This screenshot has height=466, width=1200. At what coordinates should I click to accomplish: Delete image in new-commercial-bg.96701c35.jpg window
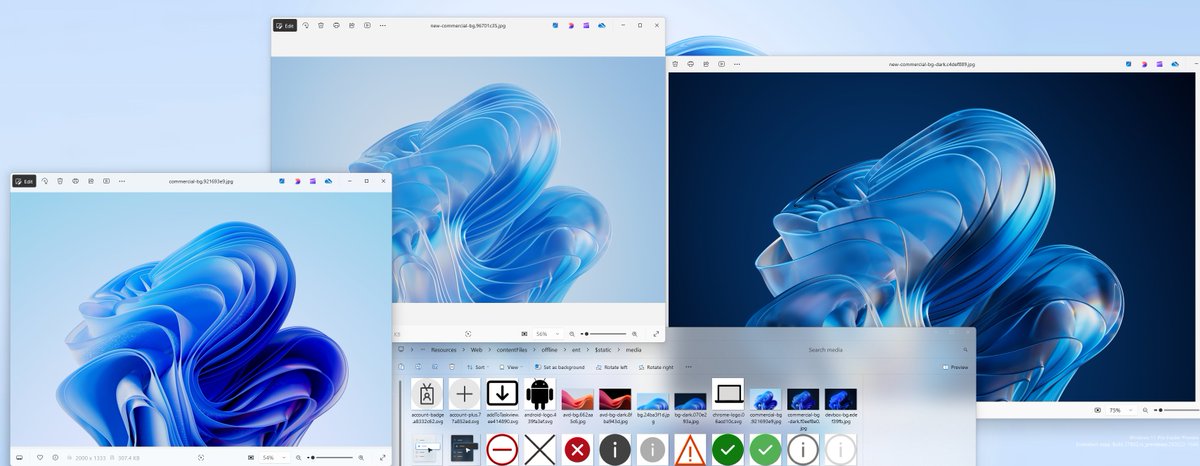pyautogui.click(x=321, y=25)
